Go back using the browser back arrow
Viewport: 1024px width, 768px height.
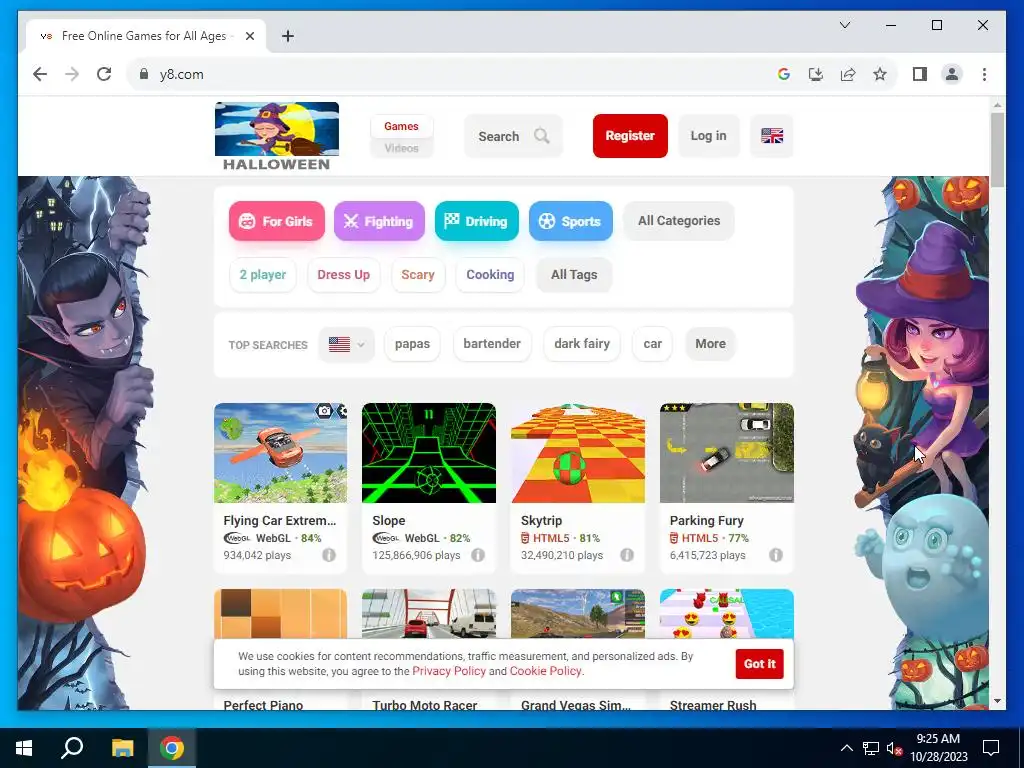coord(40,74)
